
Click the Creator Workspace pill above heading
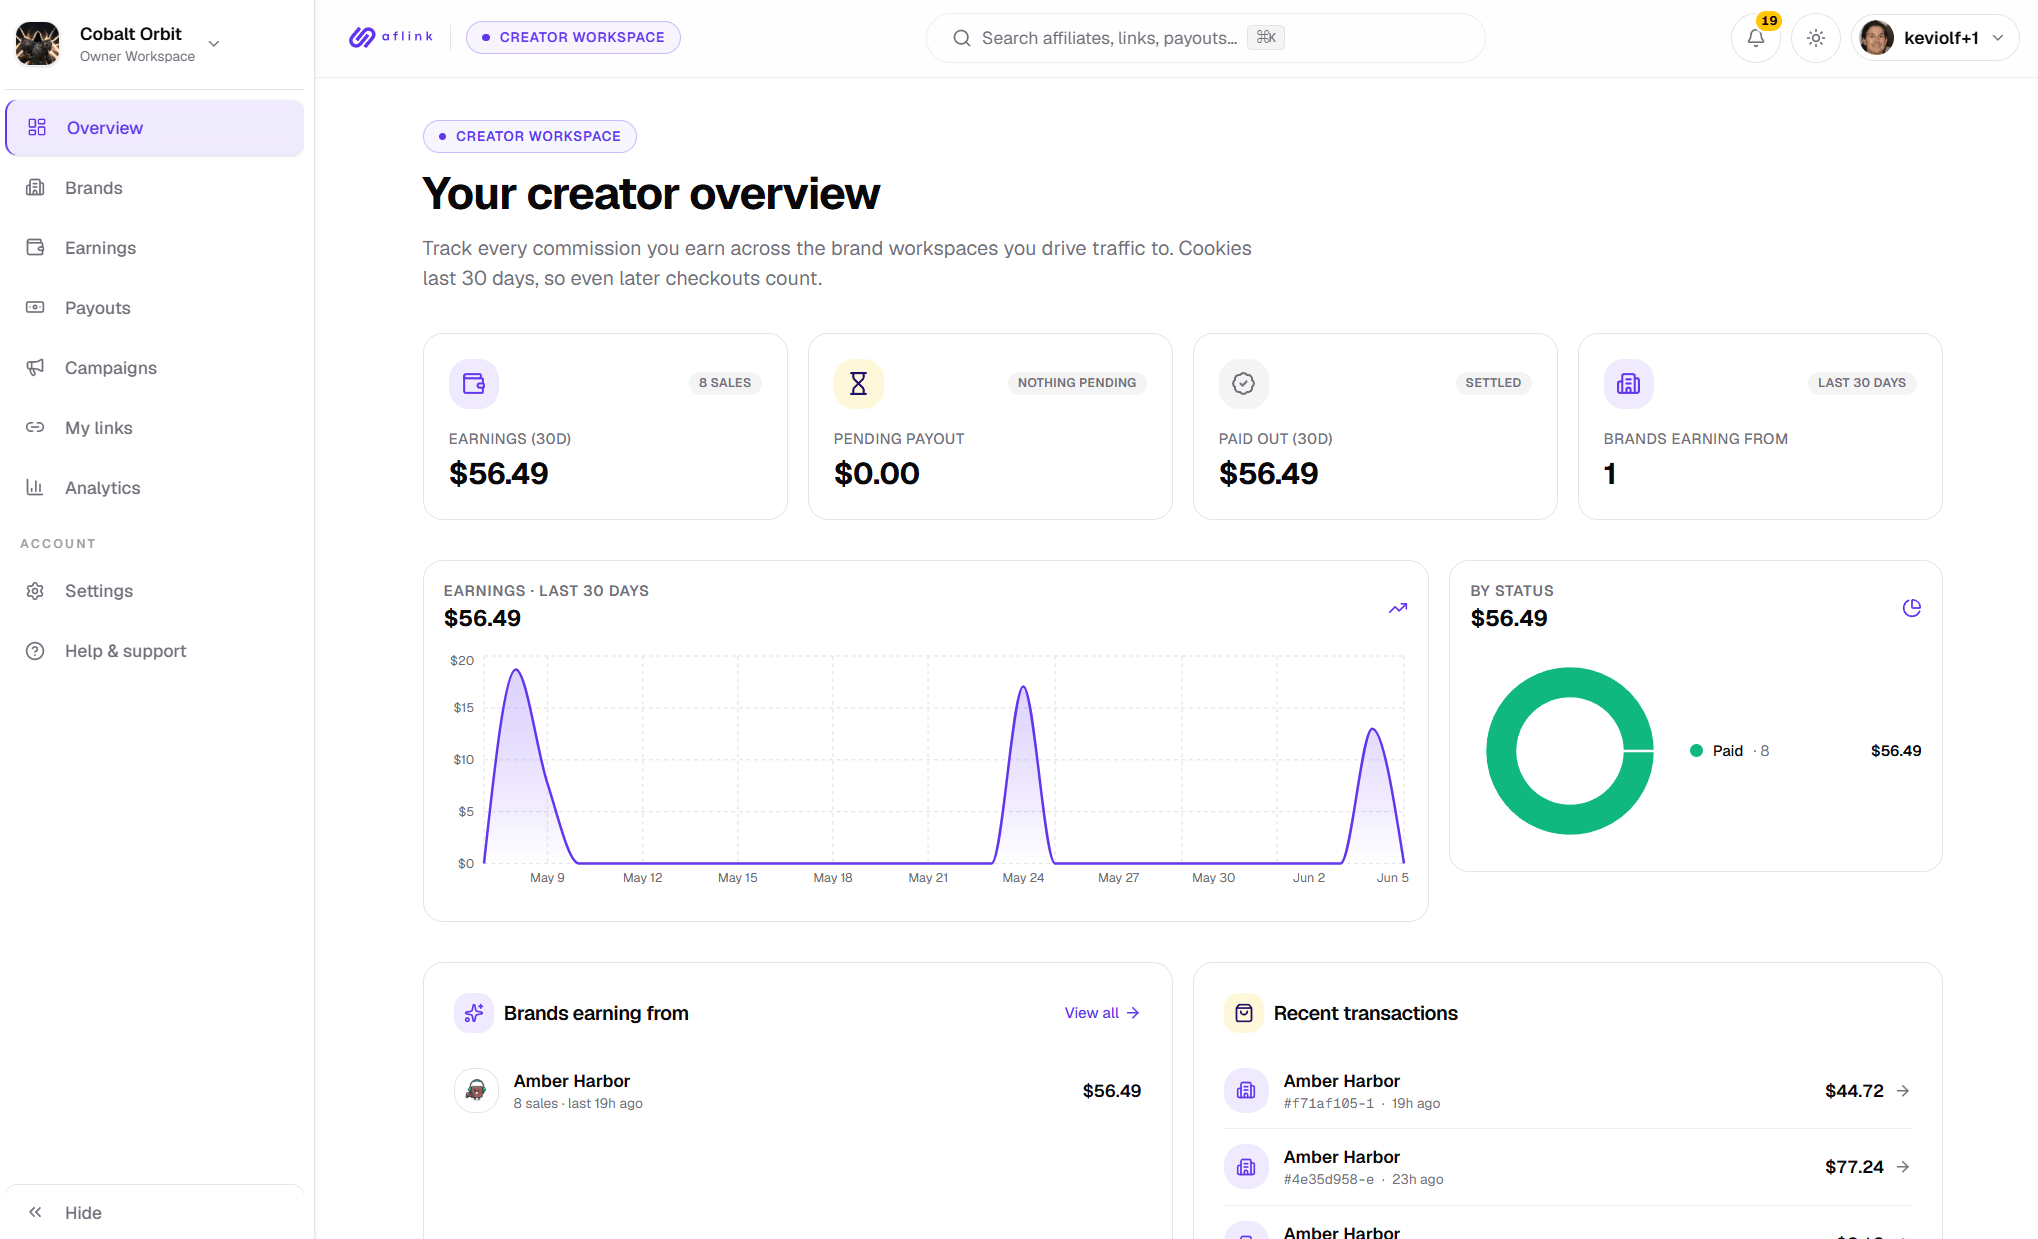[x=530, y=136]
